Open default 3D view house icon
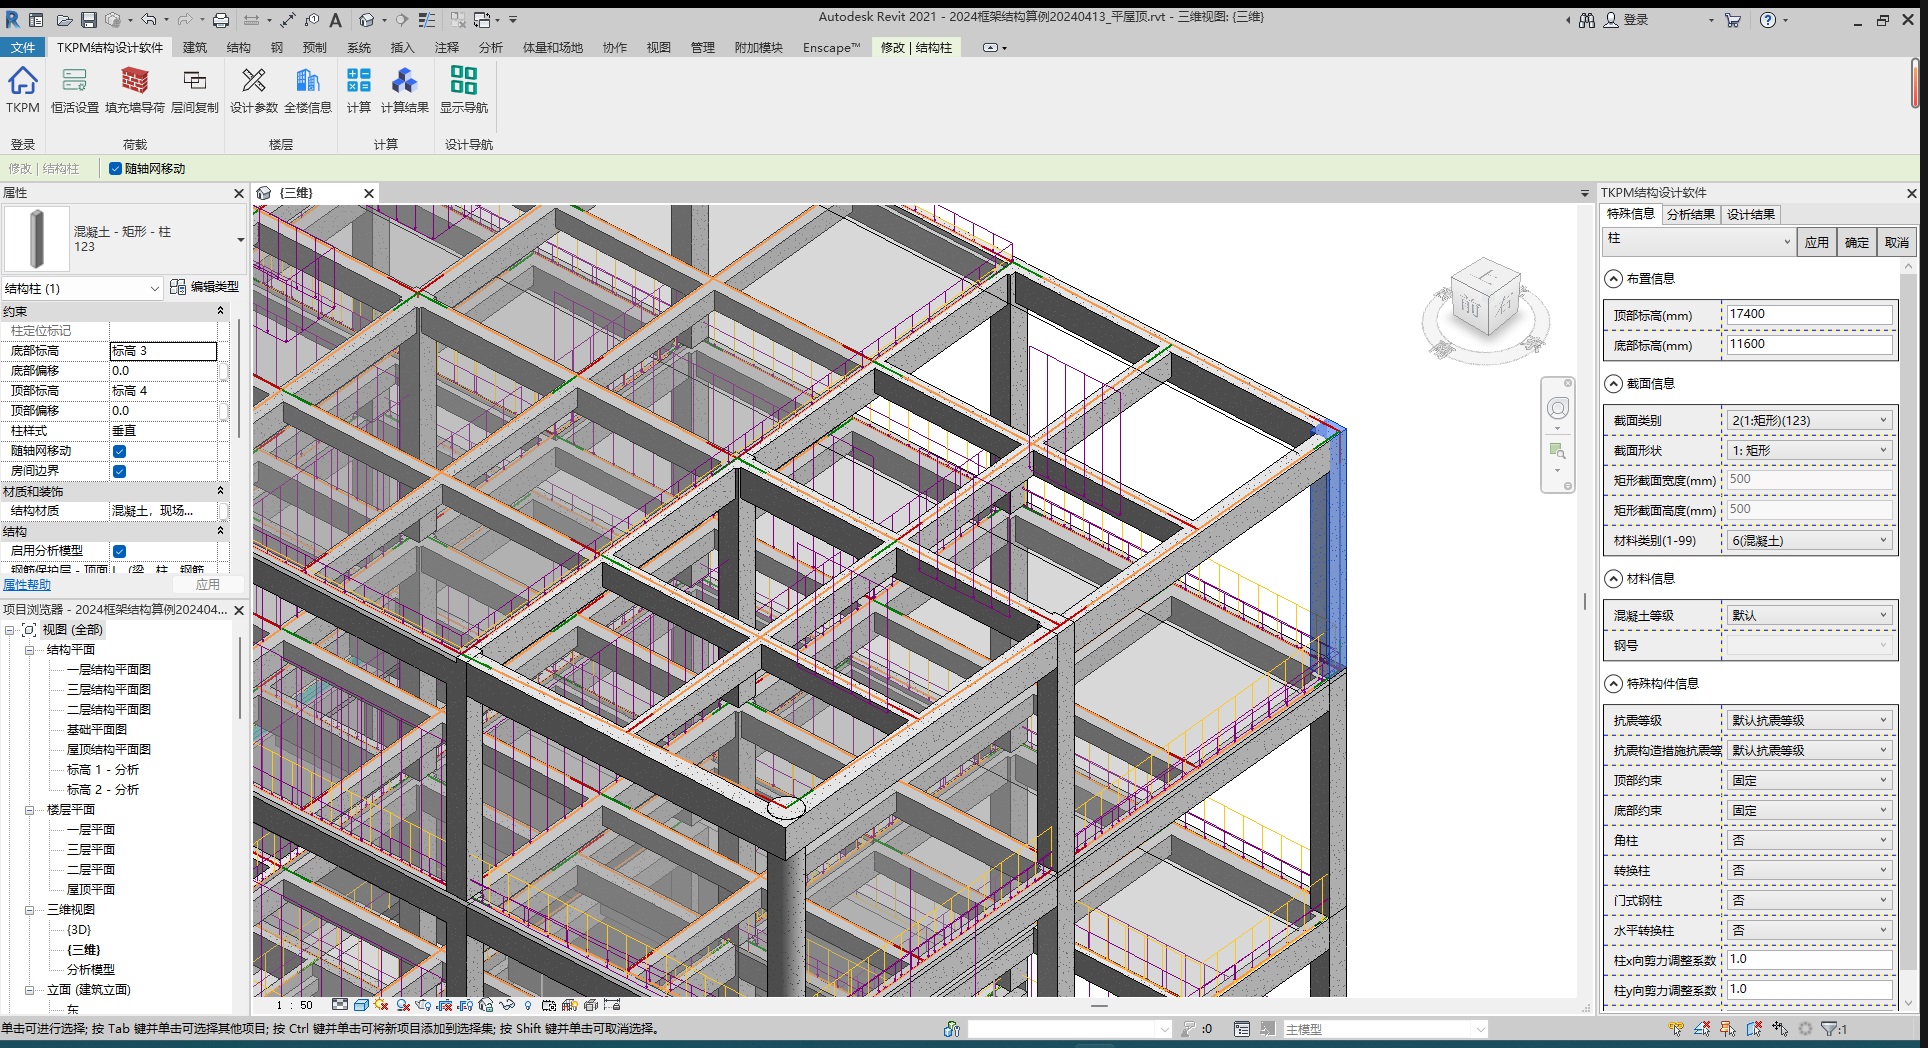1928x1048 pixels. pos(367,20)
